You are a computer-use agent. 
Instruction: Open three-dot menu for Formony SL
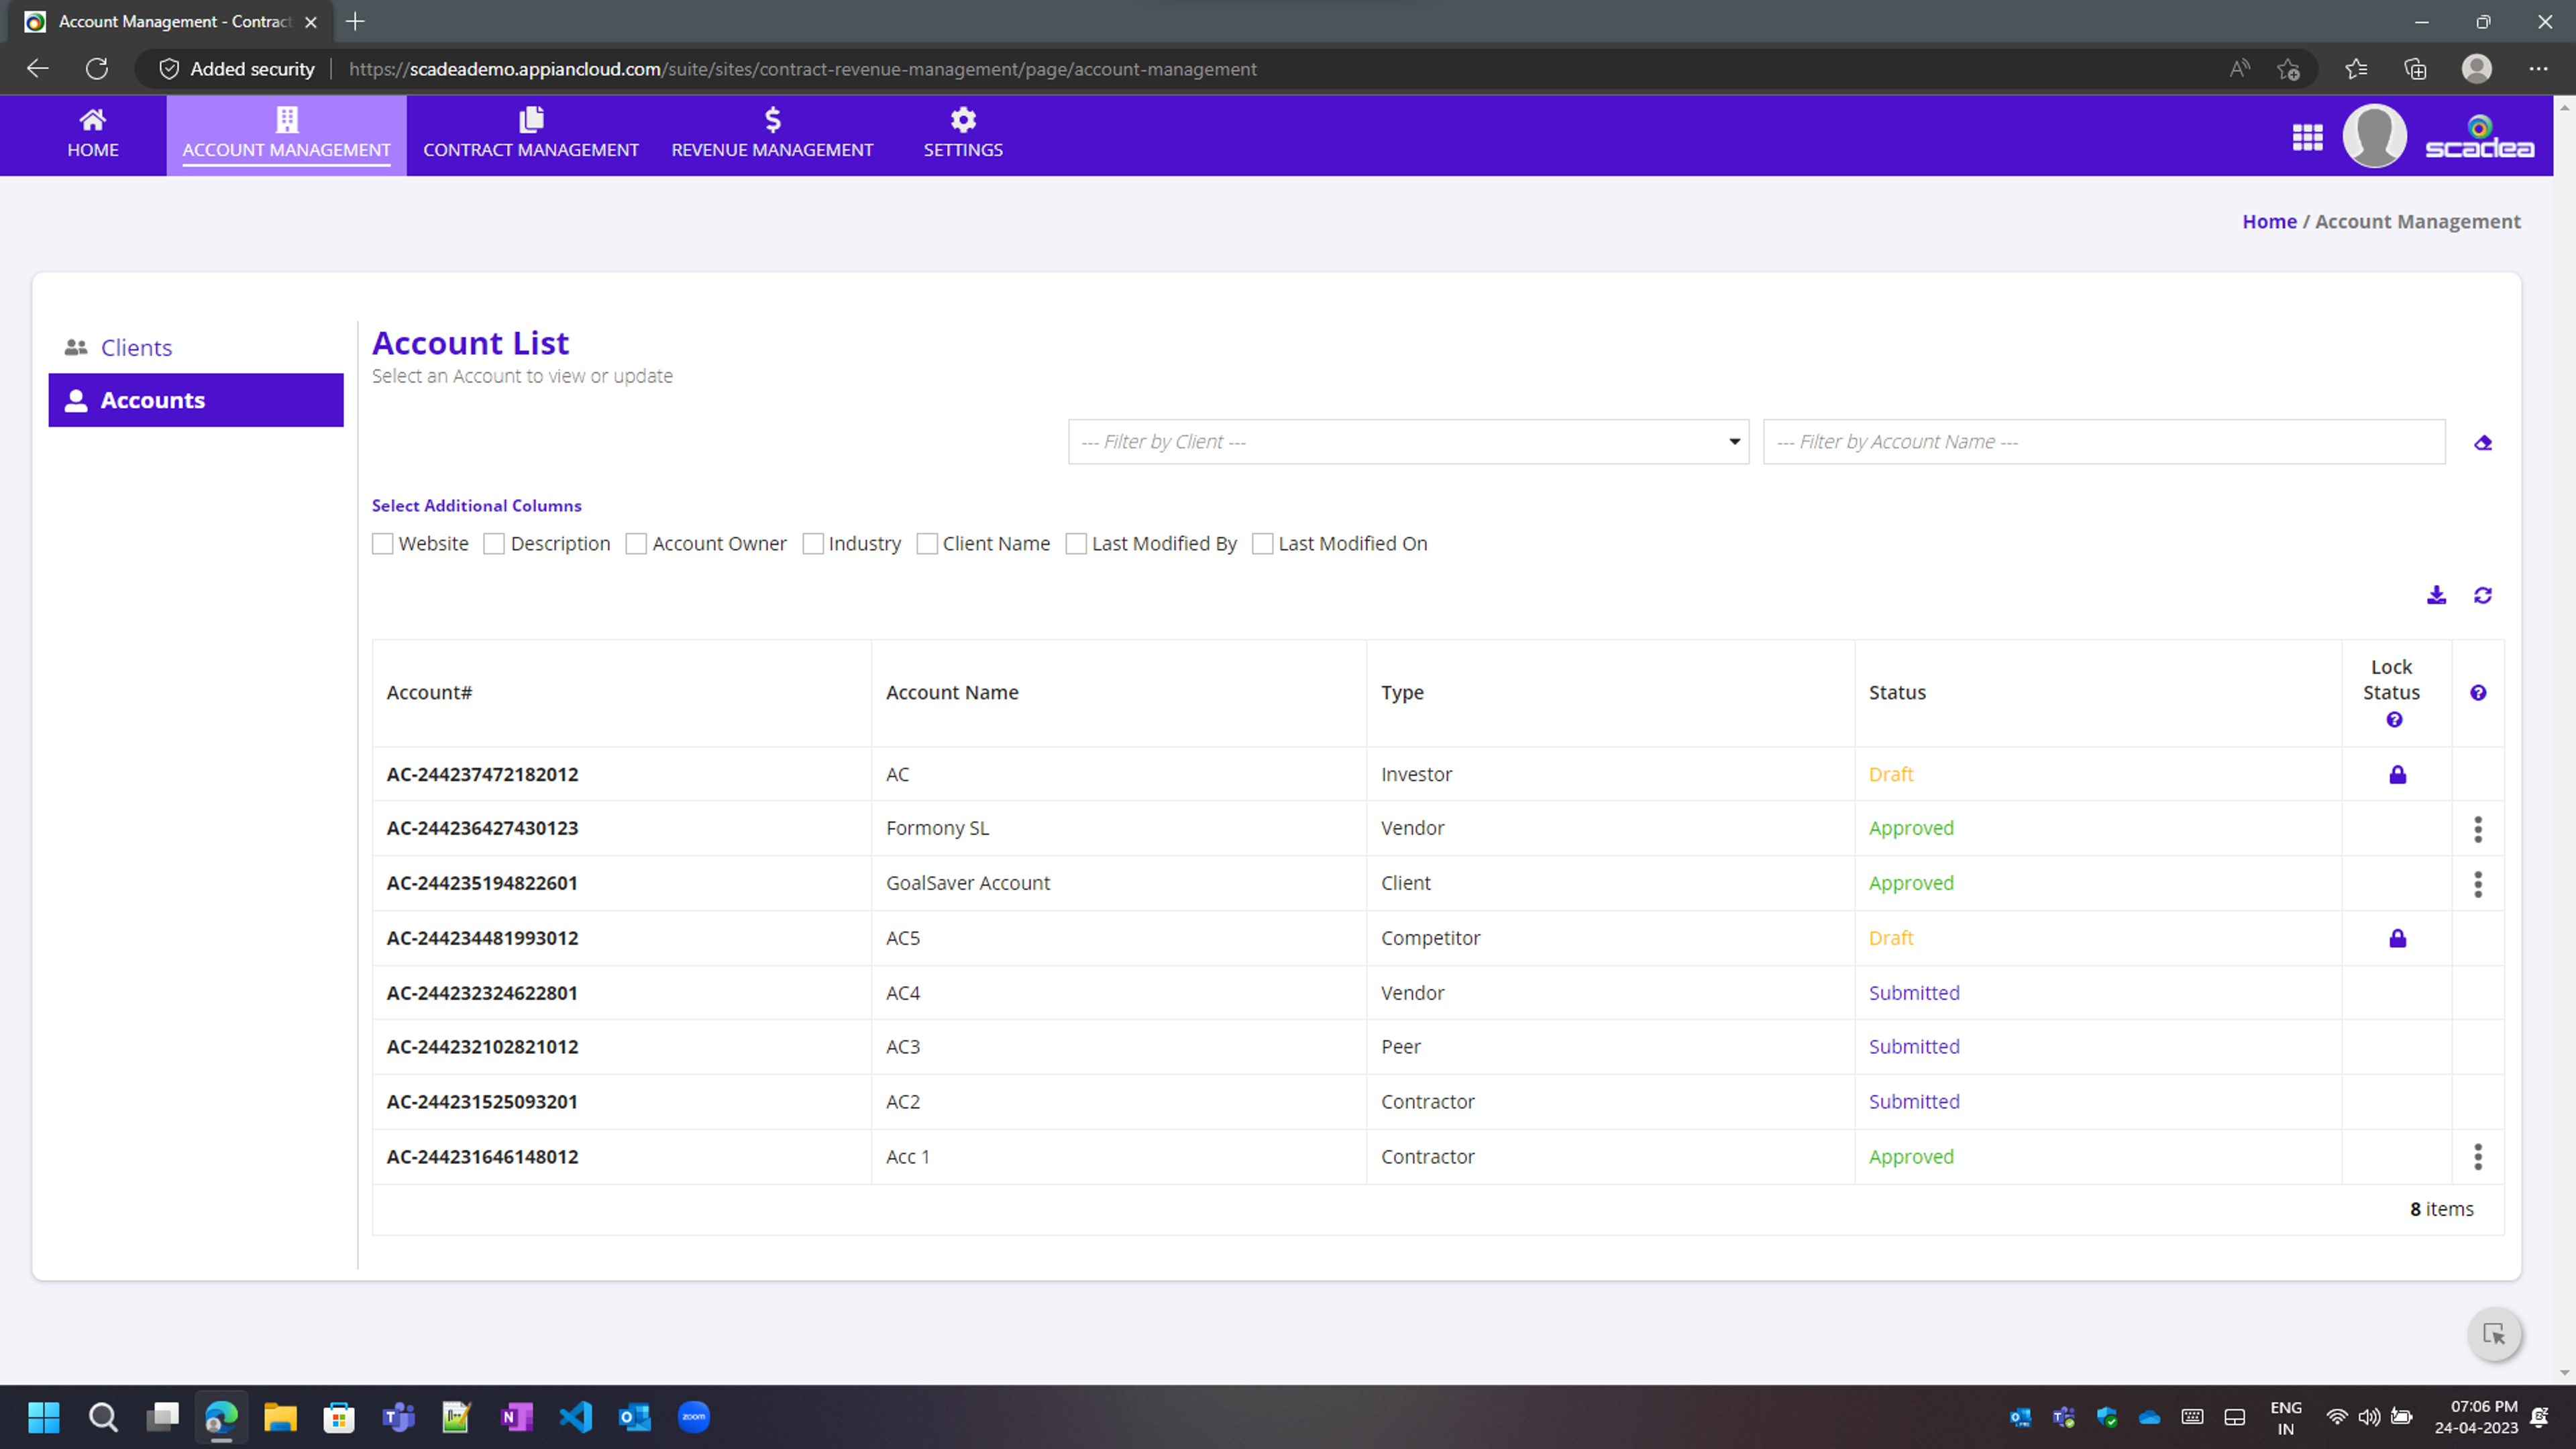point(2478,829)
